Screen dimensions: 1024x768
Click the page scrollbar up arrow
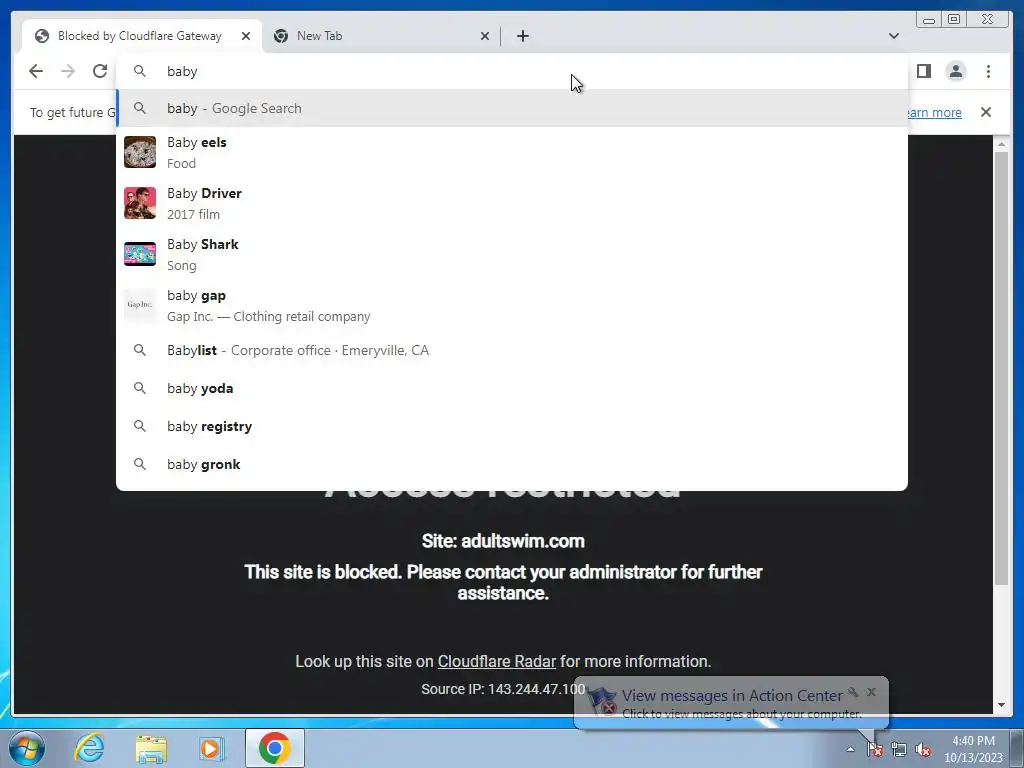point(1001,143)
